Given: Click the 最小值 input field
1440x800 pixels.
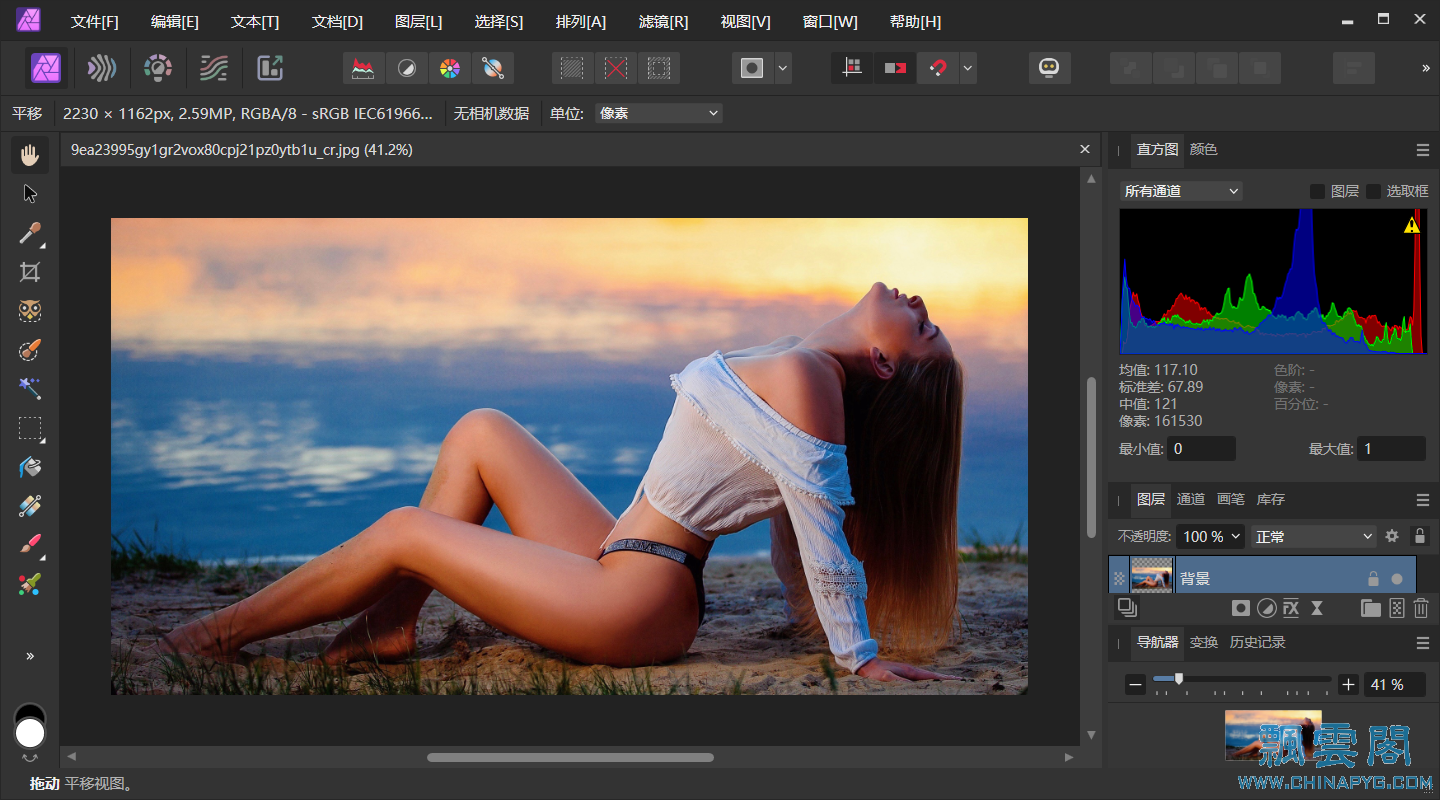Looking at the screenshot, I should pyautogui.click(x=1202, y=449).
